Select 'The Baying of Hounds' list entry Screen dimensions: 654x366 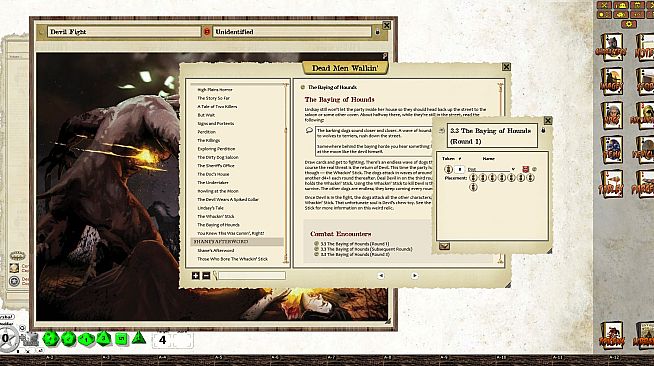tap(218, 225)
